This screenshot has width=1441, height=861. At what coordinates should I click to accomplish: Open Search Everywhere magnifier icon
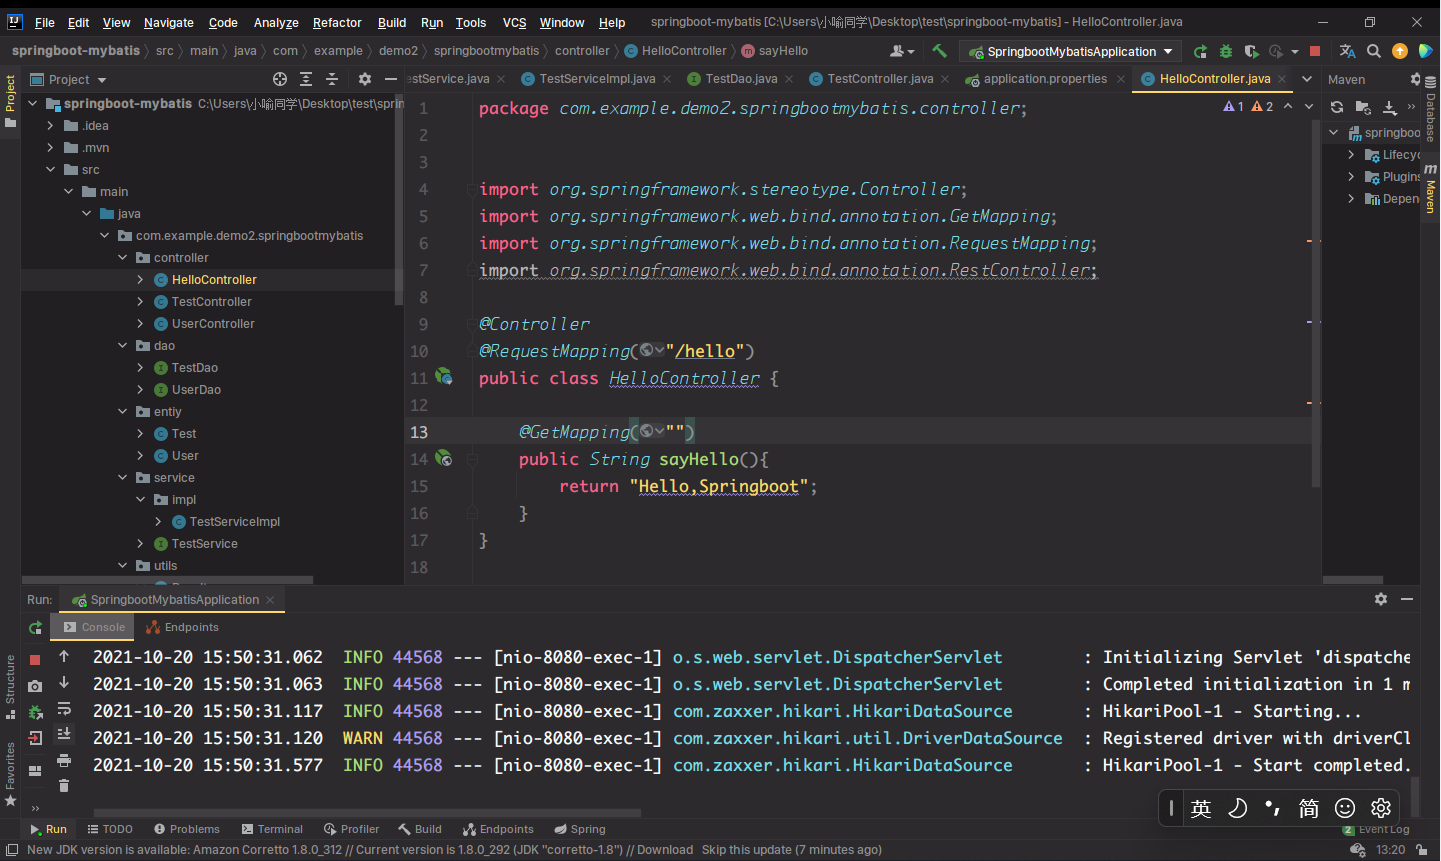coord(1374,51)
